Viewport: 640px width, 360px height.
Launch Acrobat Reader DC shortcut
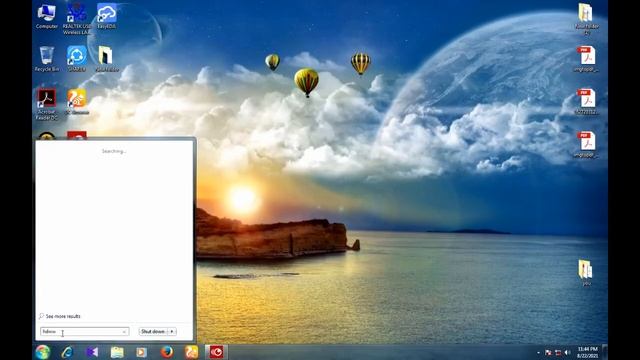(x=47, y=104)
